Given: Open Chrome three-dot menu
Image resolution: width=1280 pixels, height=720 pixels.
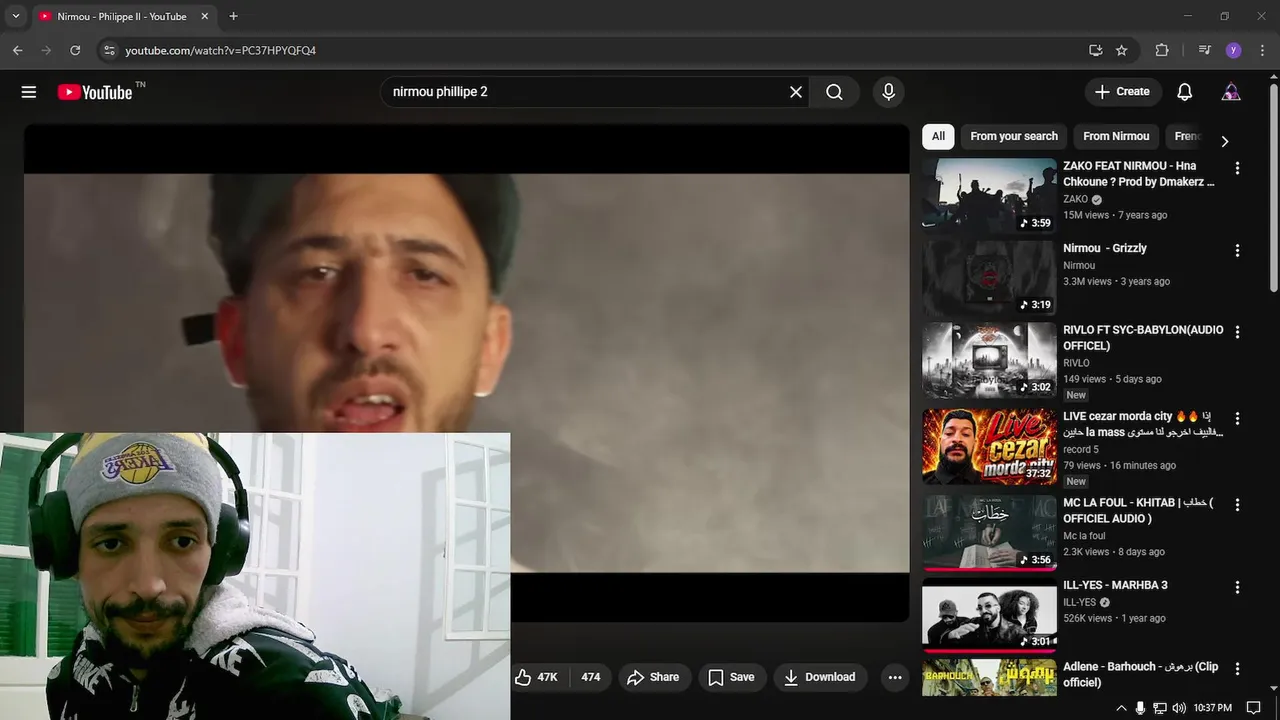Looking at the screenshot, I should pos(1262,50).
